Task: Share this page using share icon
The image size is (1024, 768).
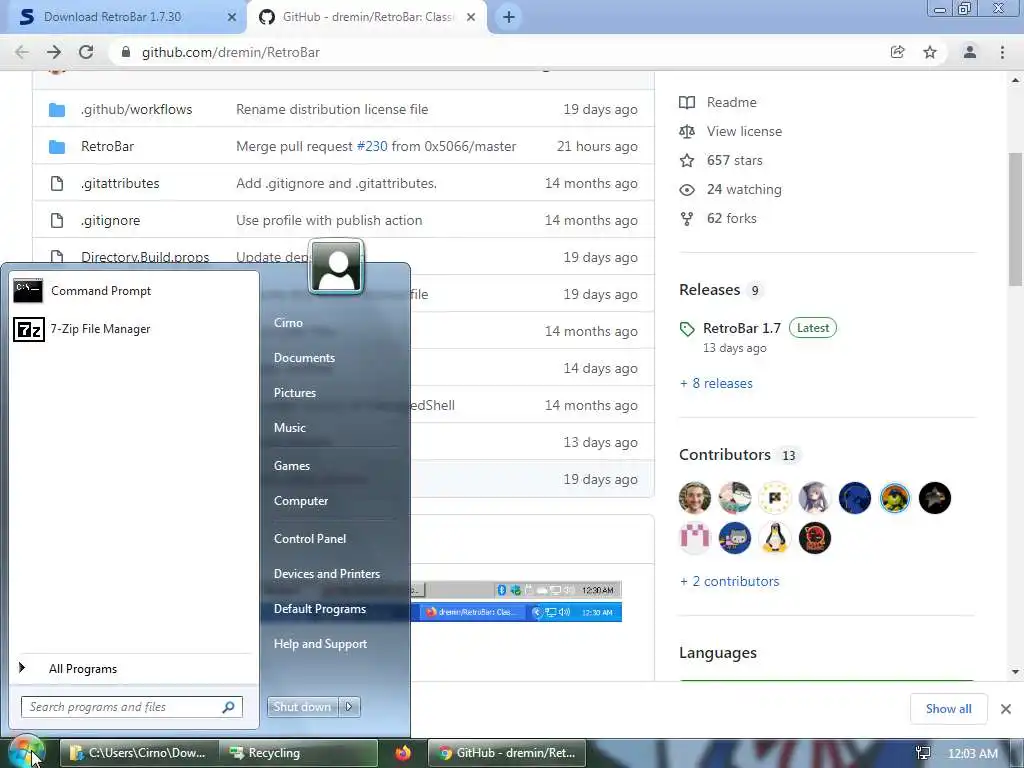Action: [x=897, y=52]
